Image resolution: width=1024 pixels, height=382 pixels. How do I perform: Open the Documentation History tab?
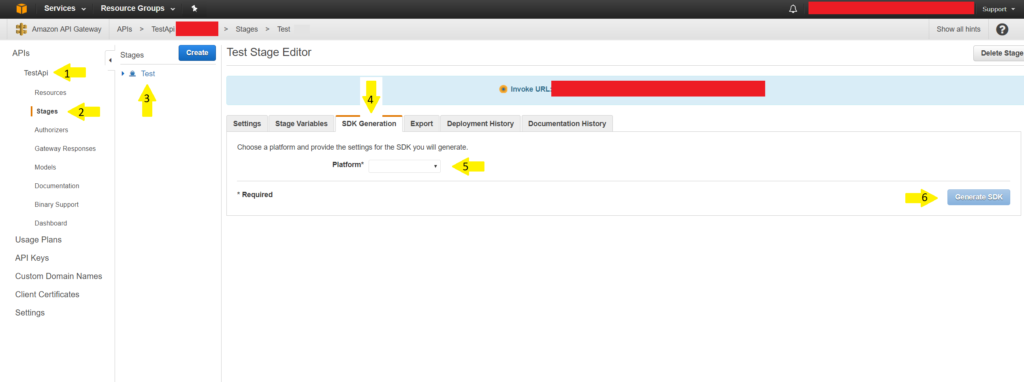pos(567,123)
